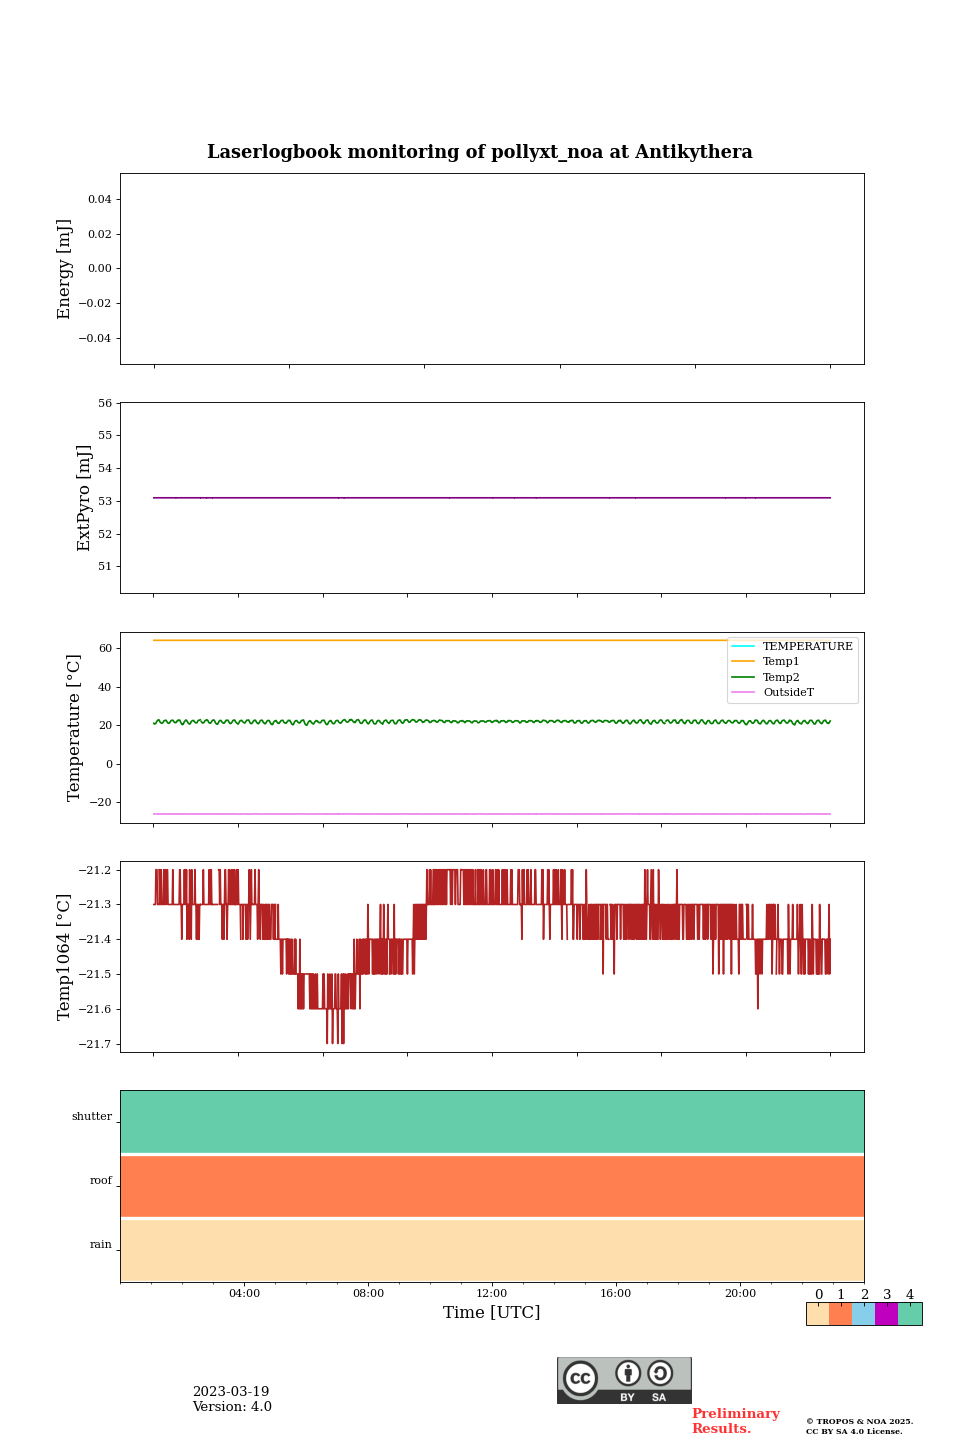960x1440 pixels.
Task: Click the 56 tick on ExtPyro axis
Action: (x=106, y=403)
